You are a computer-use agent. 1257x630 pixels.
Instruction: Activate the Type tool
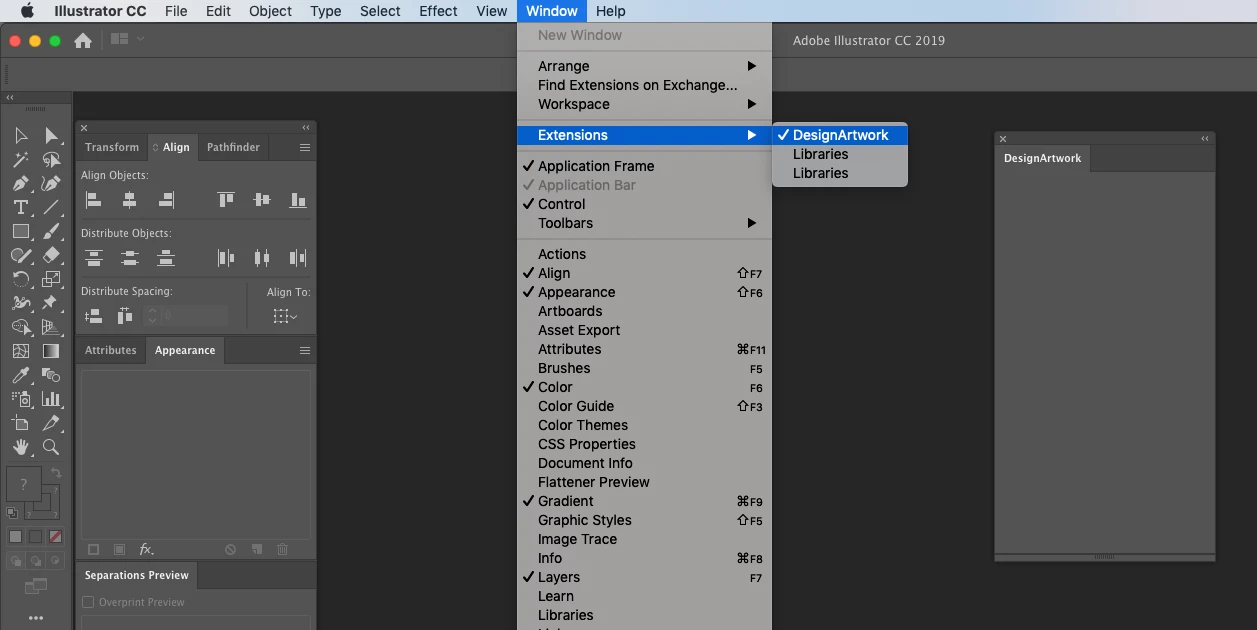pos(21,208)
